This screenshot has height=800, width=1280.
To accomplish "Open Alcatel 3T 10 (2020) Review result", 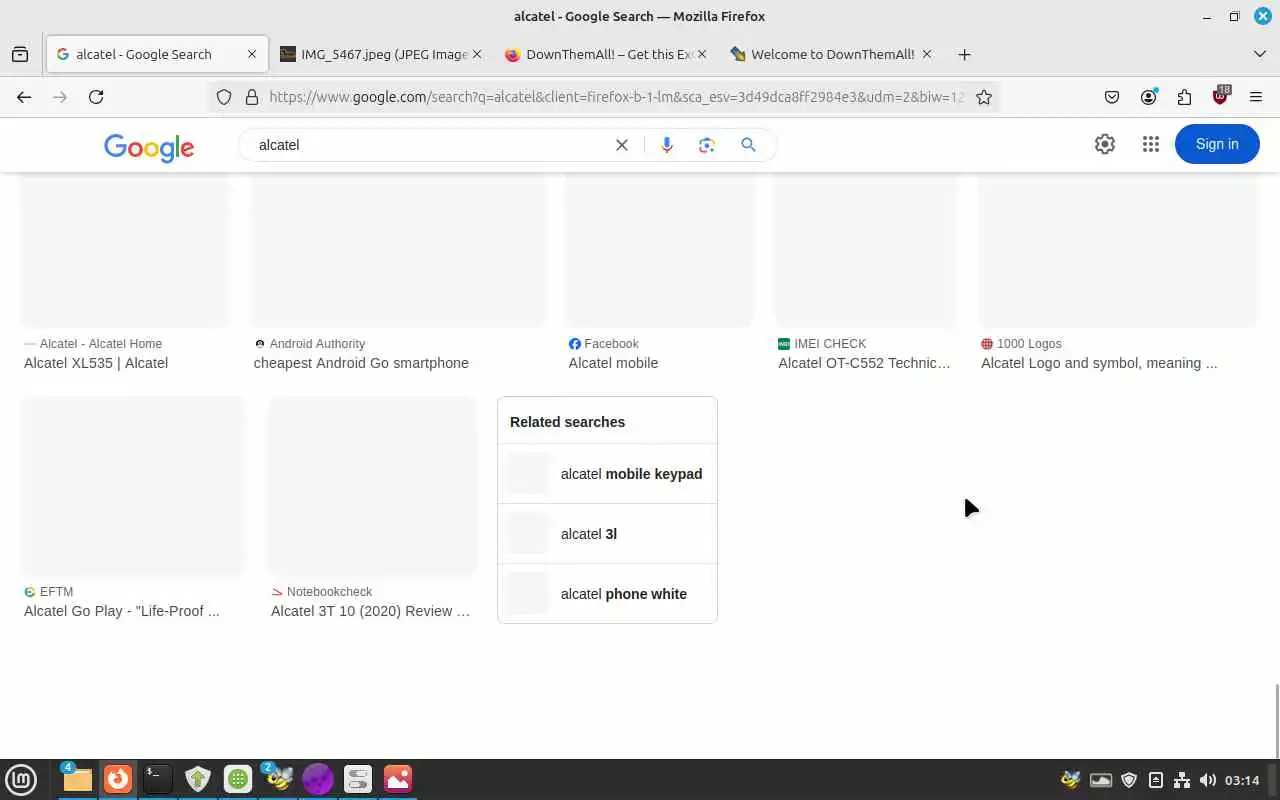I will [x=370, y=611].
